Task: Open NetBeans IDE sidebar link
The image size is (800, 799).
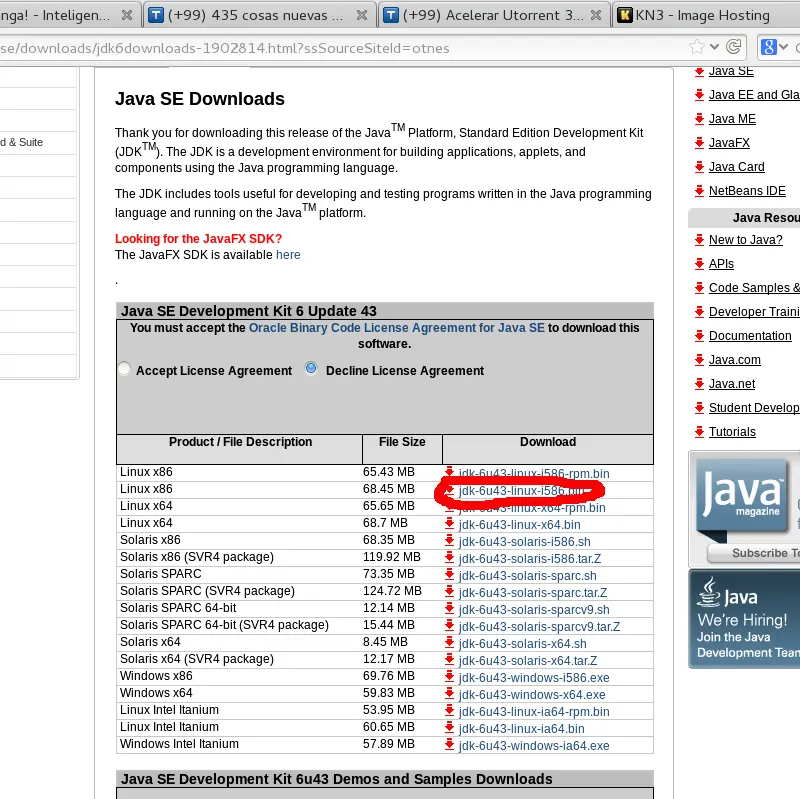Action: [747, 191]
